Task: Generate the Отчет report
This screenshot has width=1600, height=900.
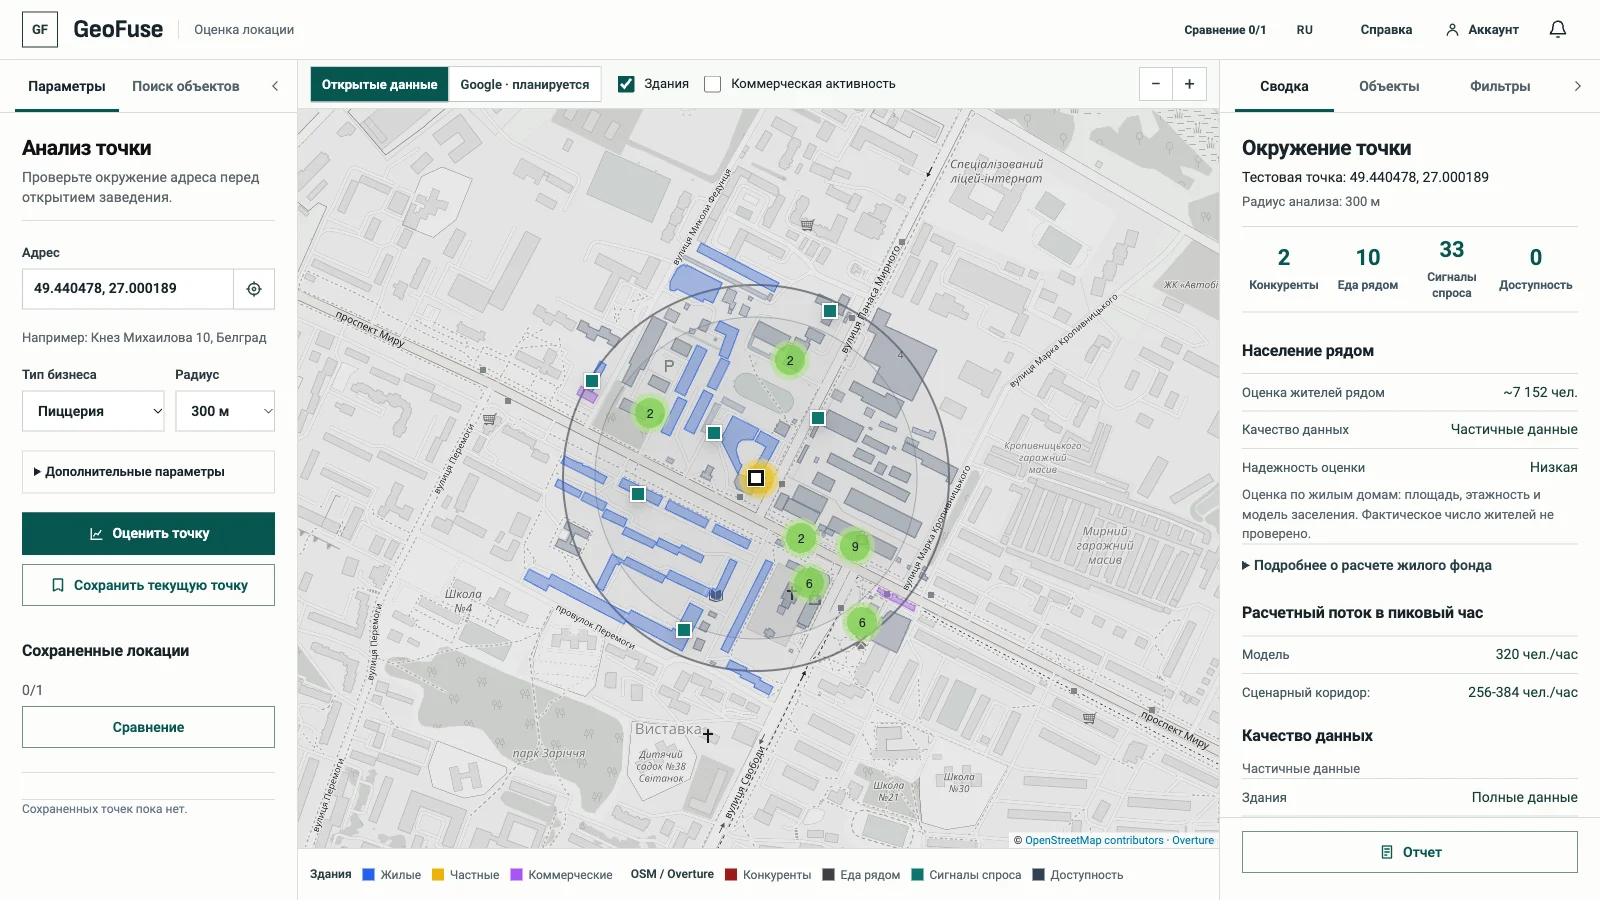Action: 1410,852
